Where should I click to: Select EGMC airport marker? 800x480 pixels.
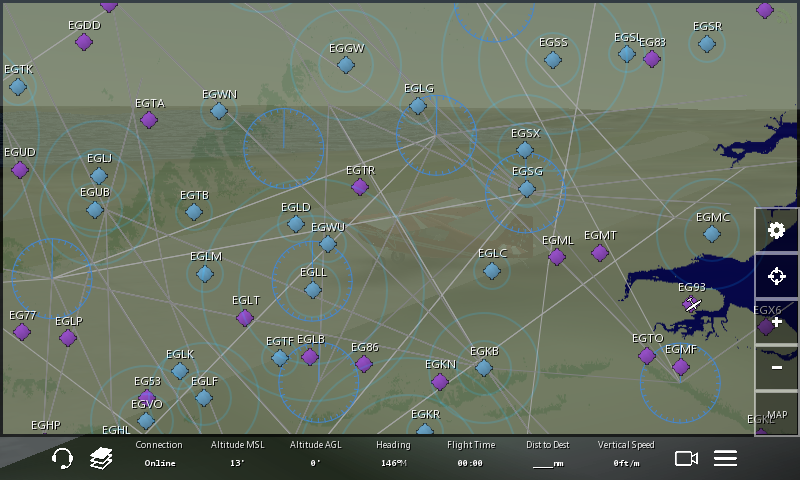[712, 235]
